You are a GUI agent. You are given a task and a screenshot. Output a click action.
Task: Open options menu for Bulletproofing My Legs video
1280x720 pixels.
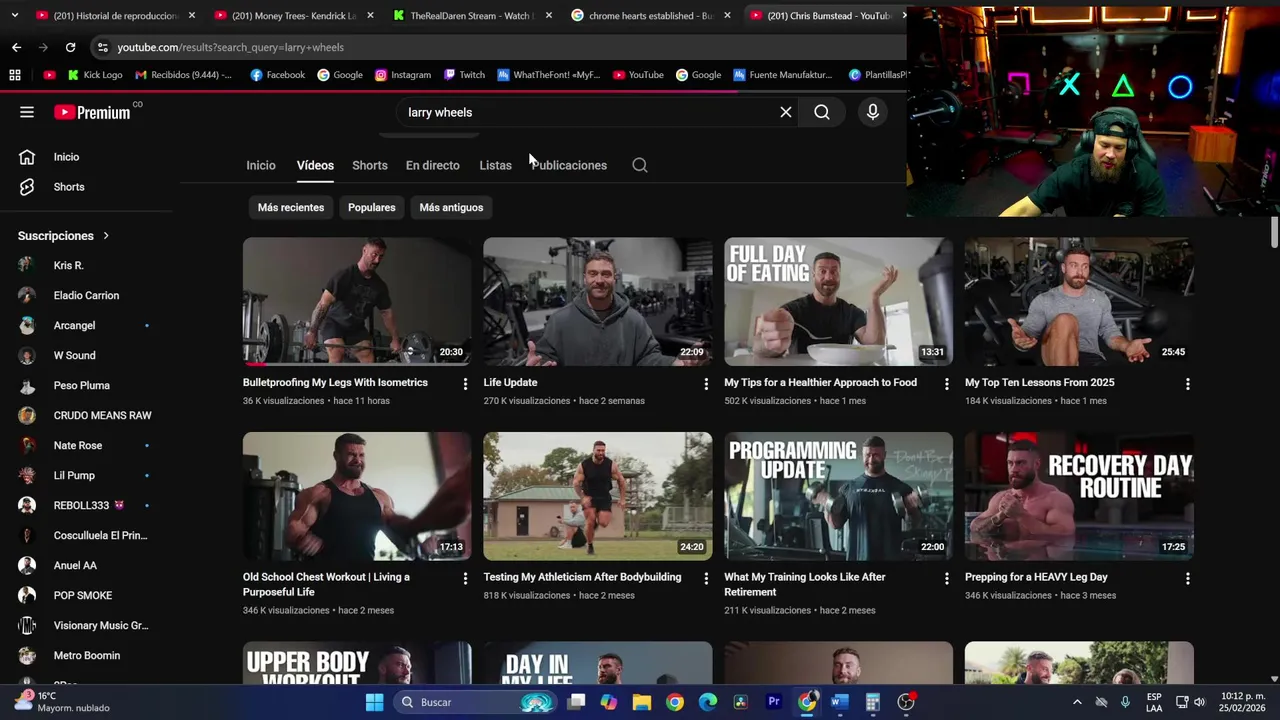(x=465, y=384)
